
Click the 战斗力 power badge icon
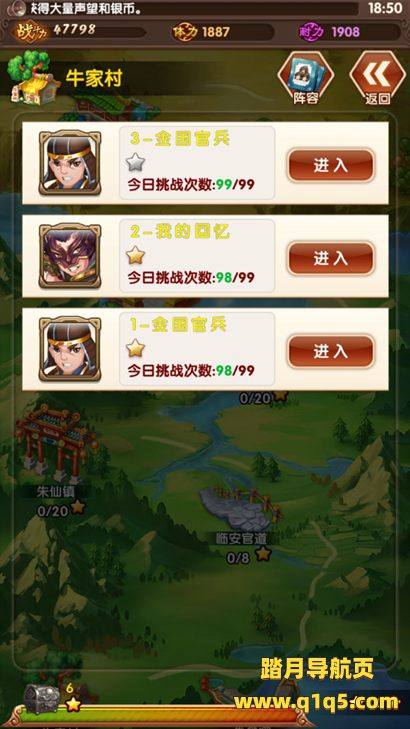pyautogui.click(x=31, y=32)
